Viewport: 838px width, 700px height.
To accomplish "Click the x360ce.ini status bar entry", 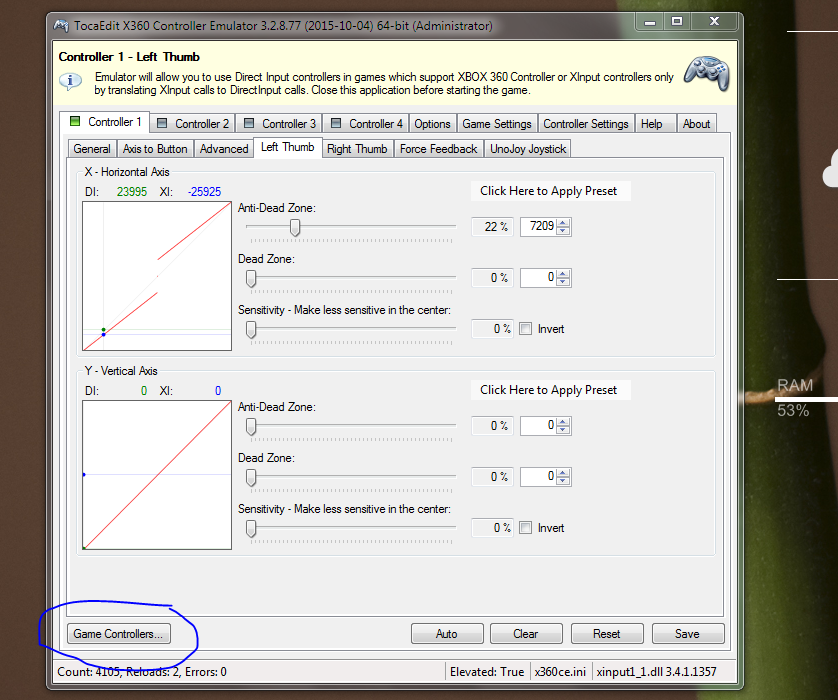I will 560,672.
